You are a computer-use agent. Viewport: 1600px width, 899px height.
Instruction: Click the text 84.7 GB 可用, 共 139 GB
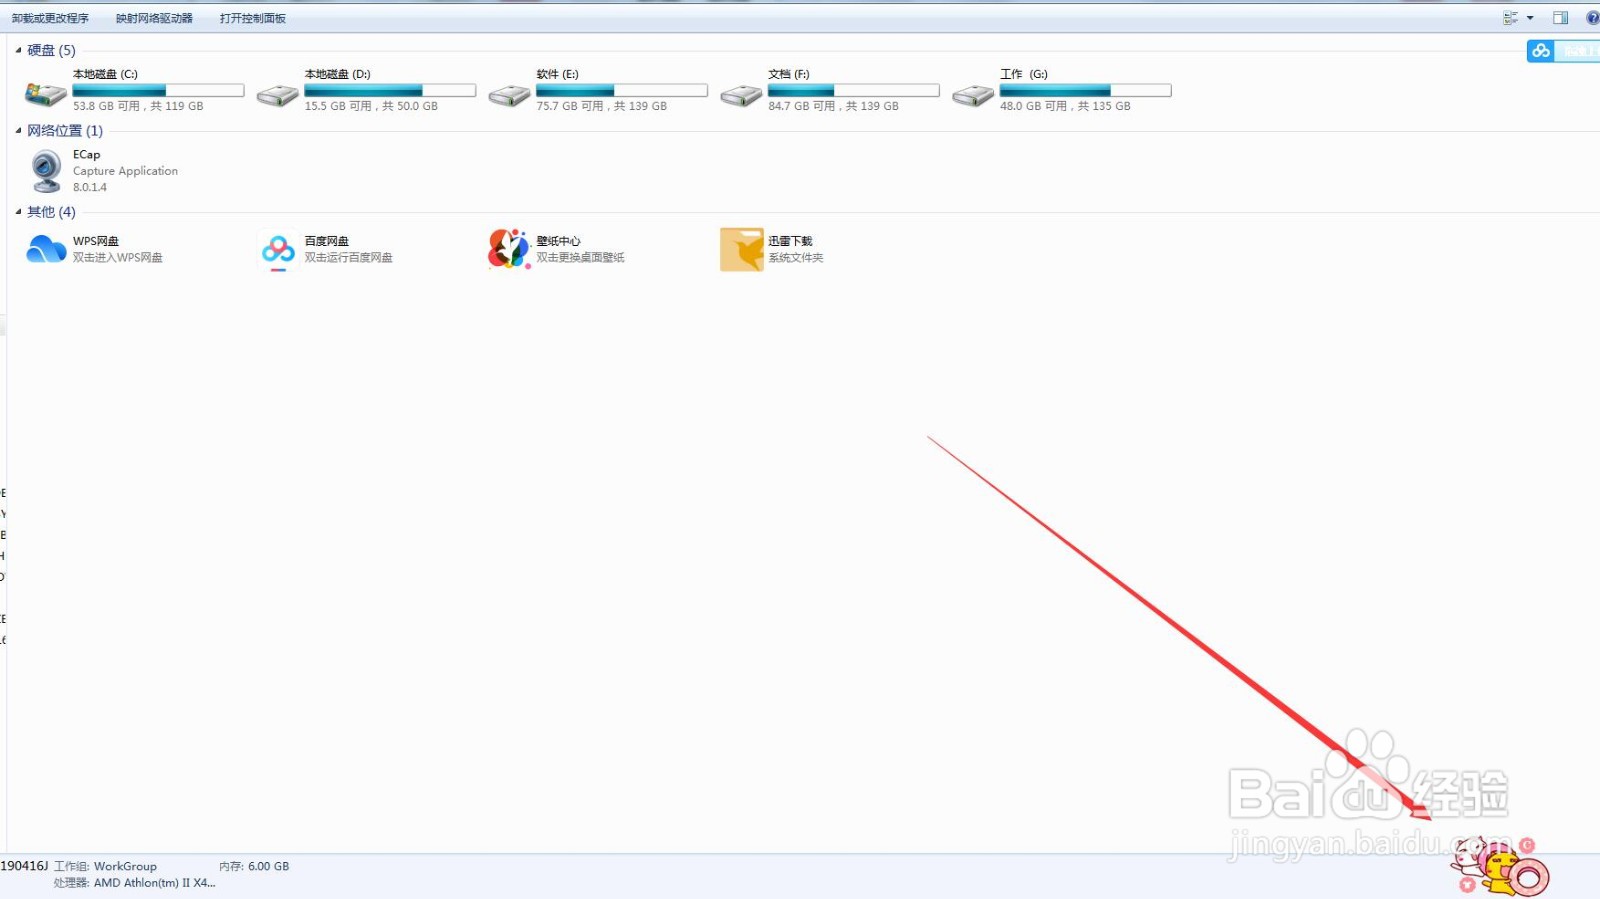pos(833,106)
